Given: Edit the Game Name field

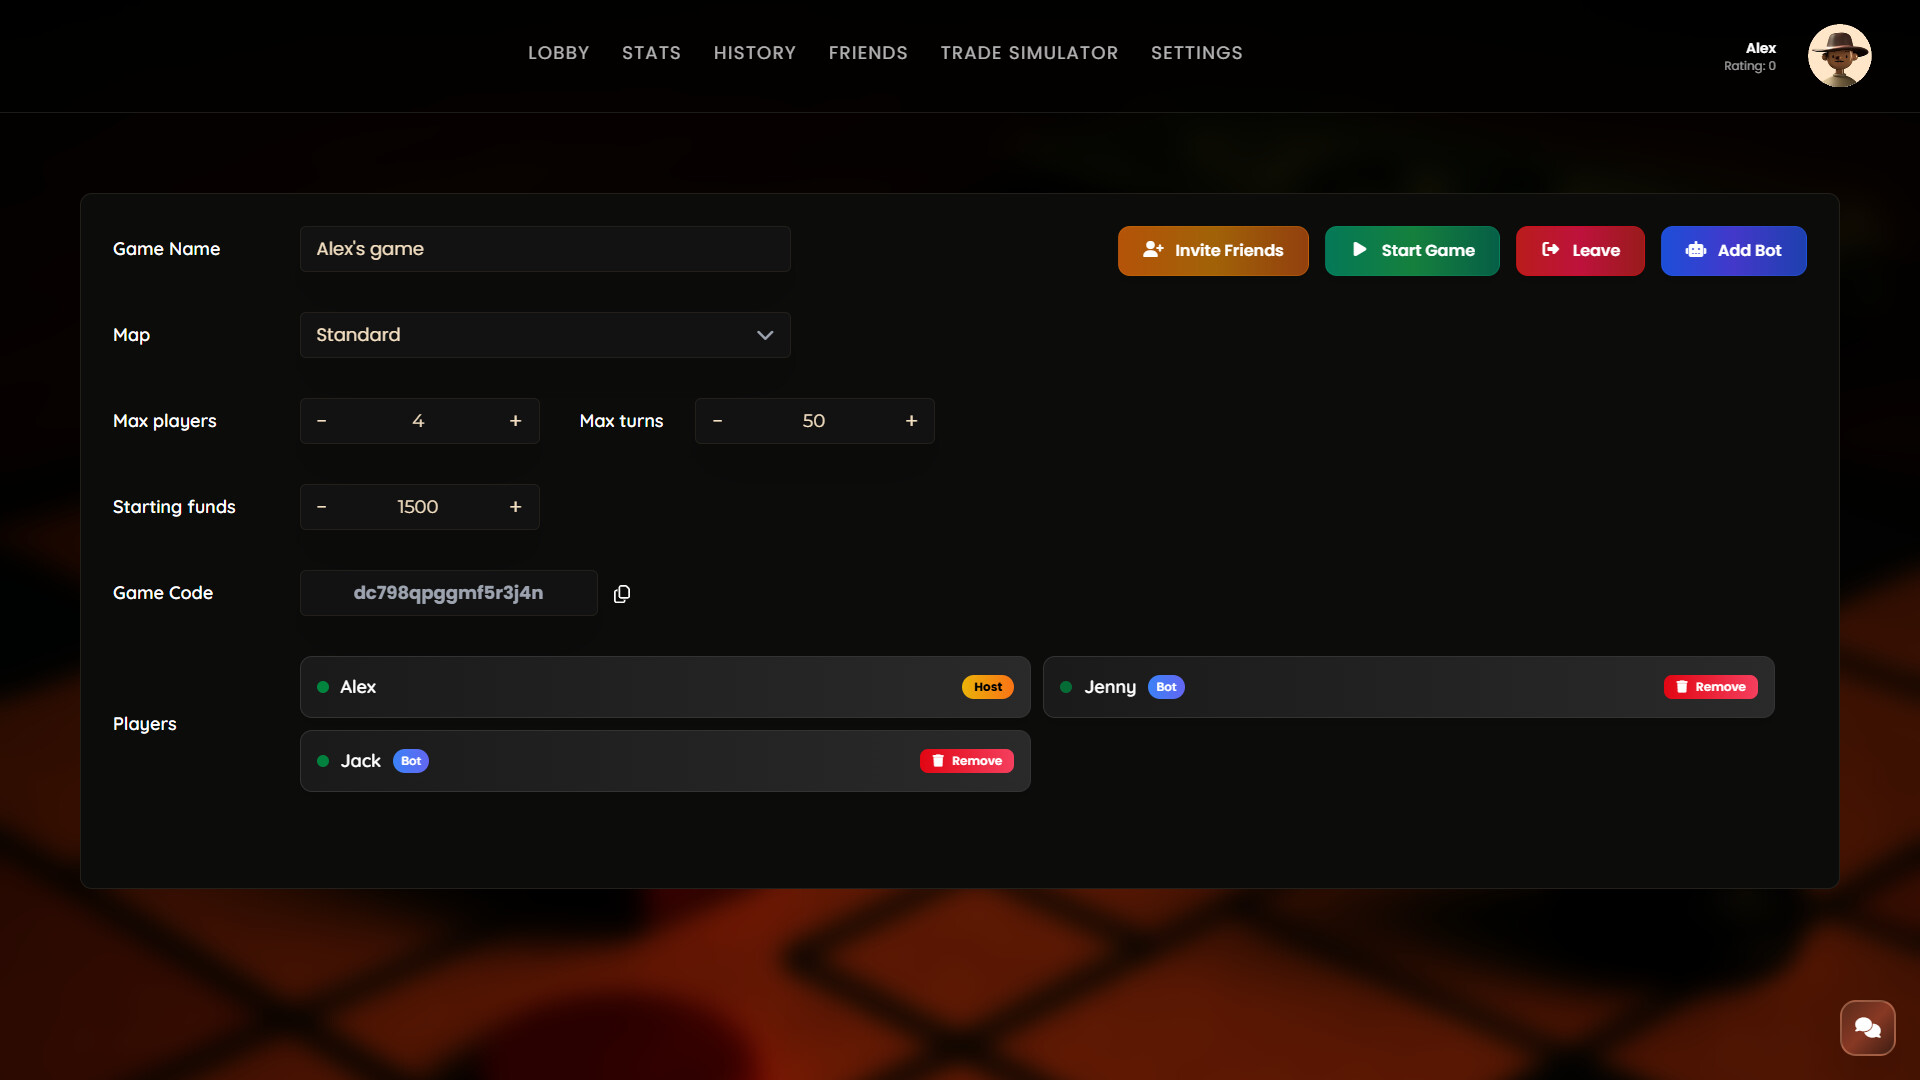Looking at the screenshot, I should point(545,249).
